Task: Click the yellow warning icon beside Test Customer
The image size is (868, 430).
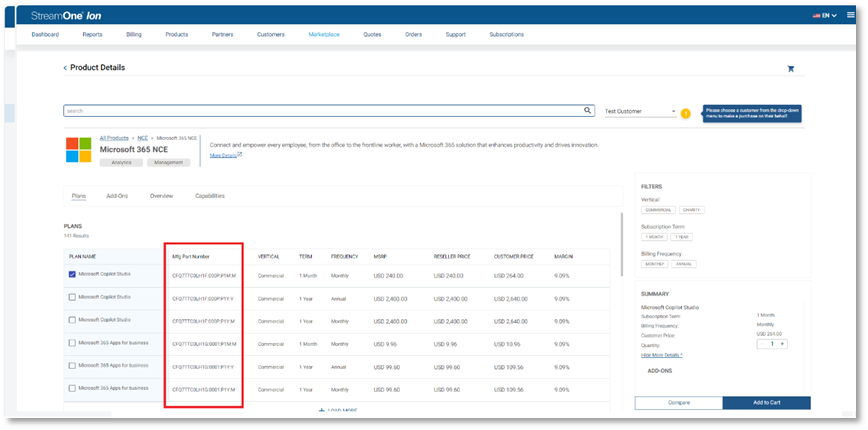Action: 686,113
